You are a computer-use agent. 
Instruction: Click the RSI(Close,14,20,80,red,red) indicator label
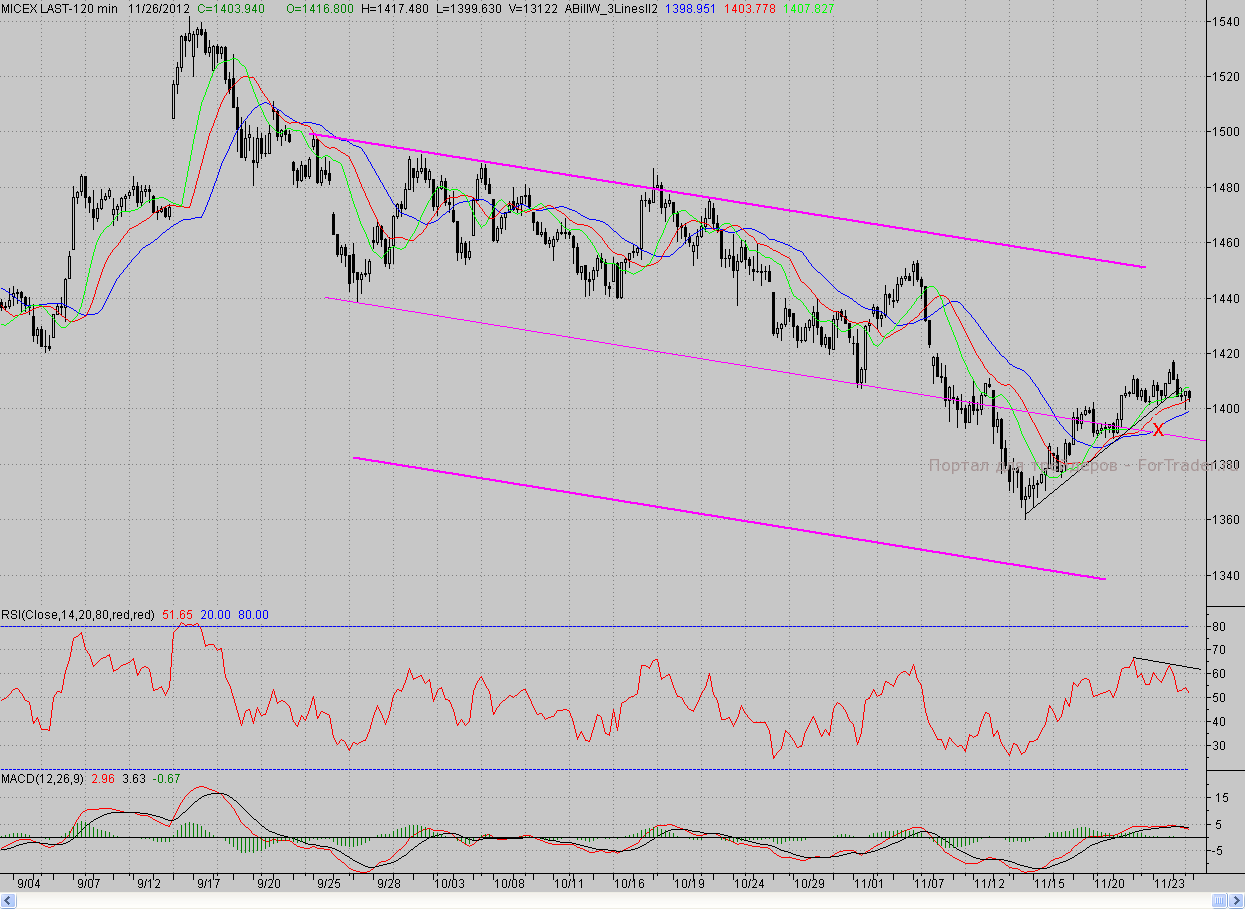coord(77,614)
